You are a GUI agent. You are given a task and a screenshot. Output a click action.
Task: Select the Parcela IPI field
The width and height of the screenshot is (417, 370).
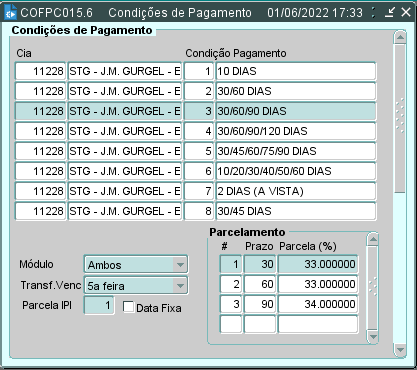point(99,305)
